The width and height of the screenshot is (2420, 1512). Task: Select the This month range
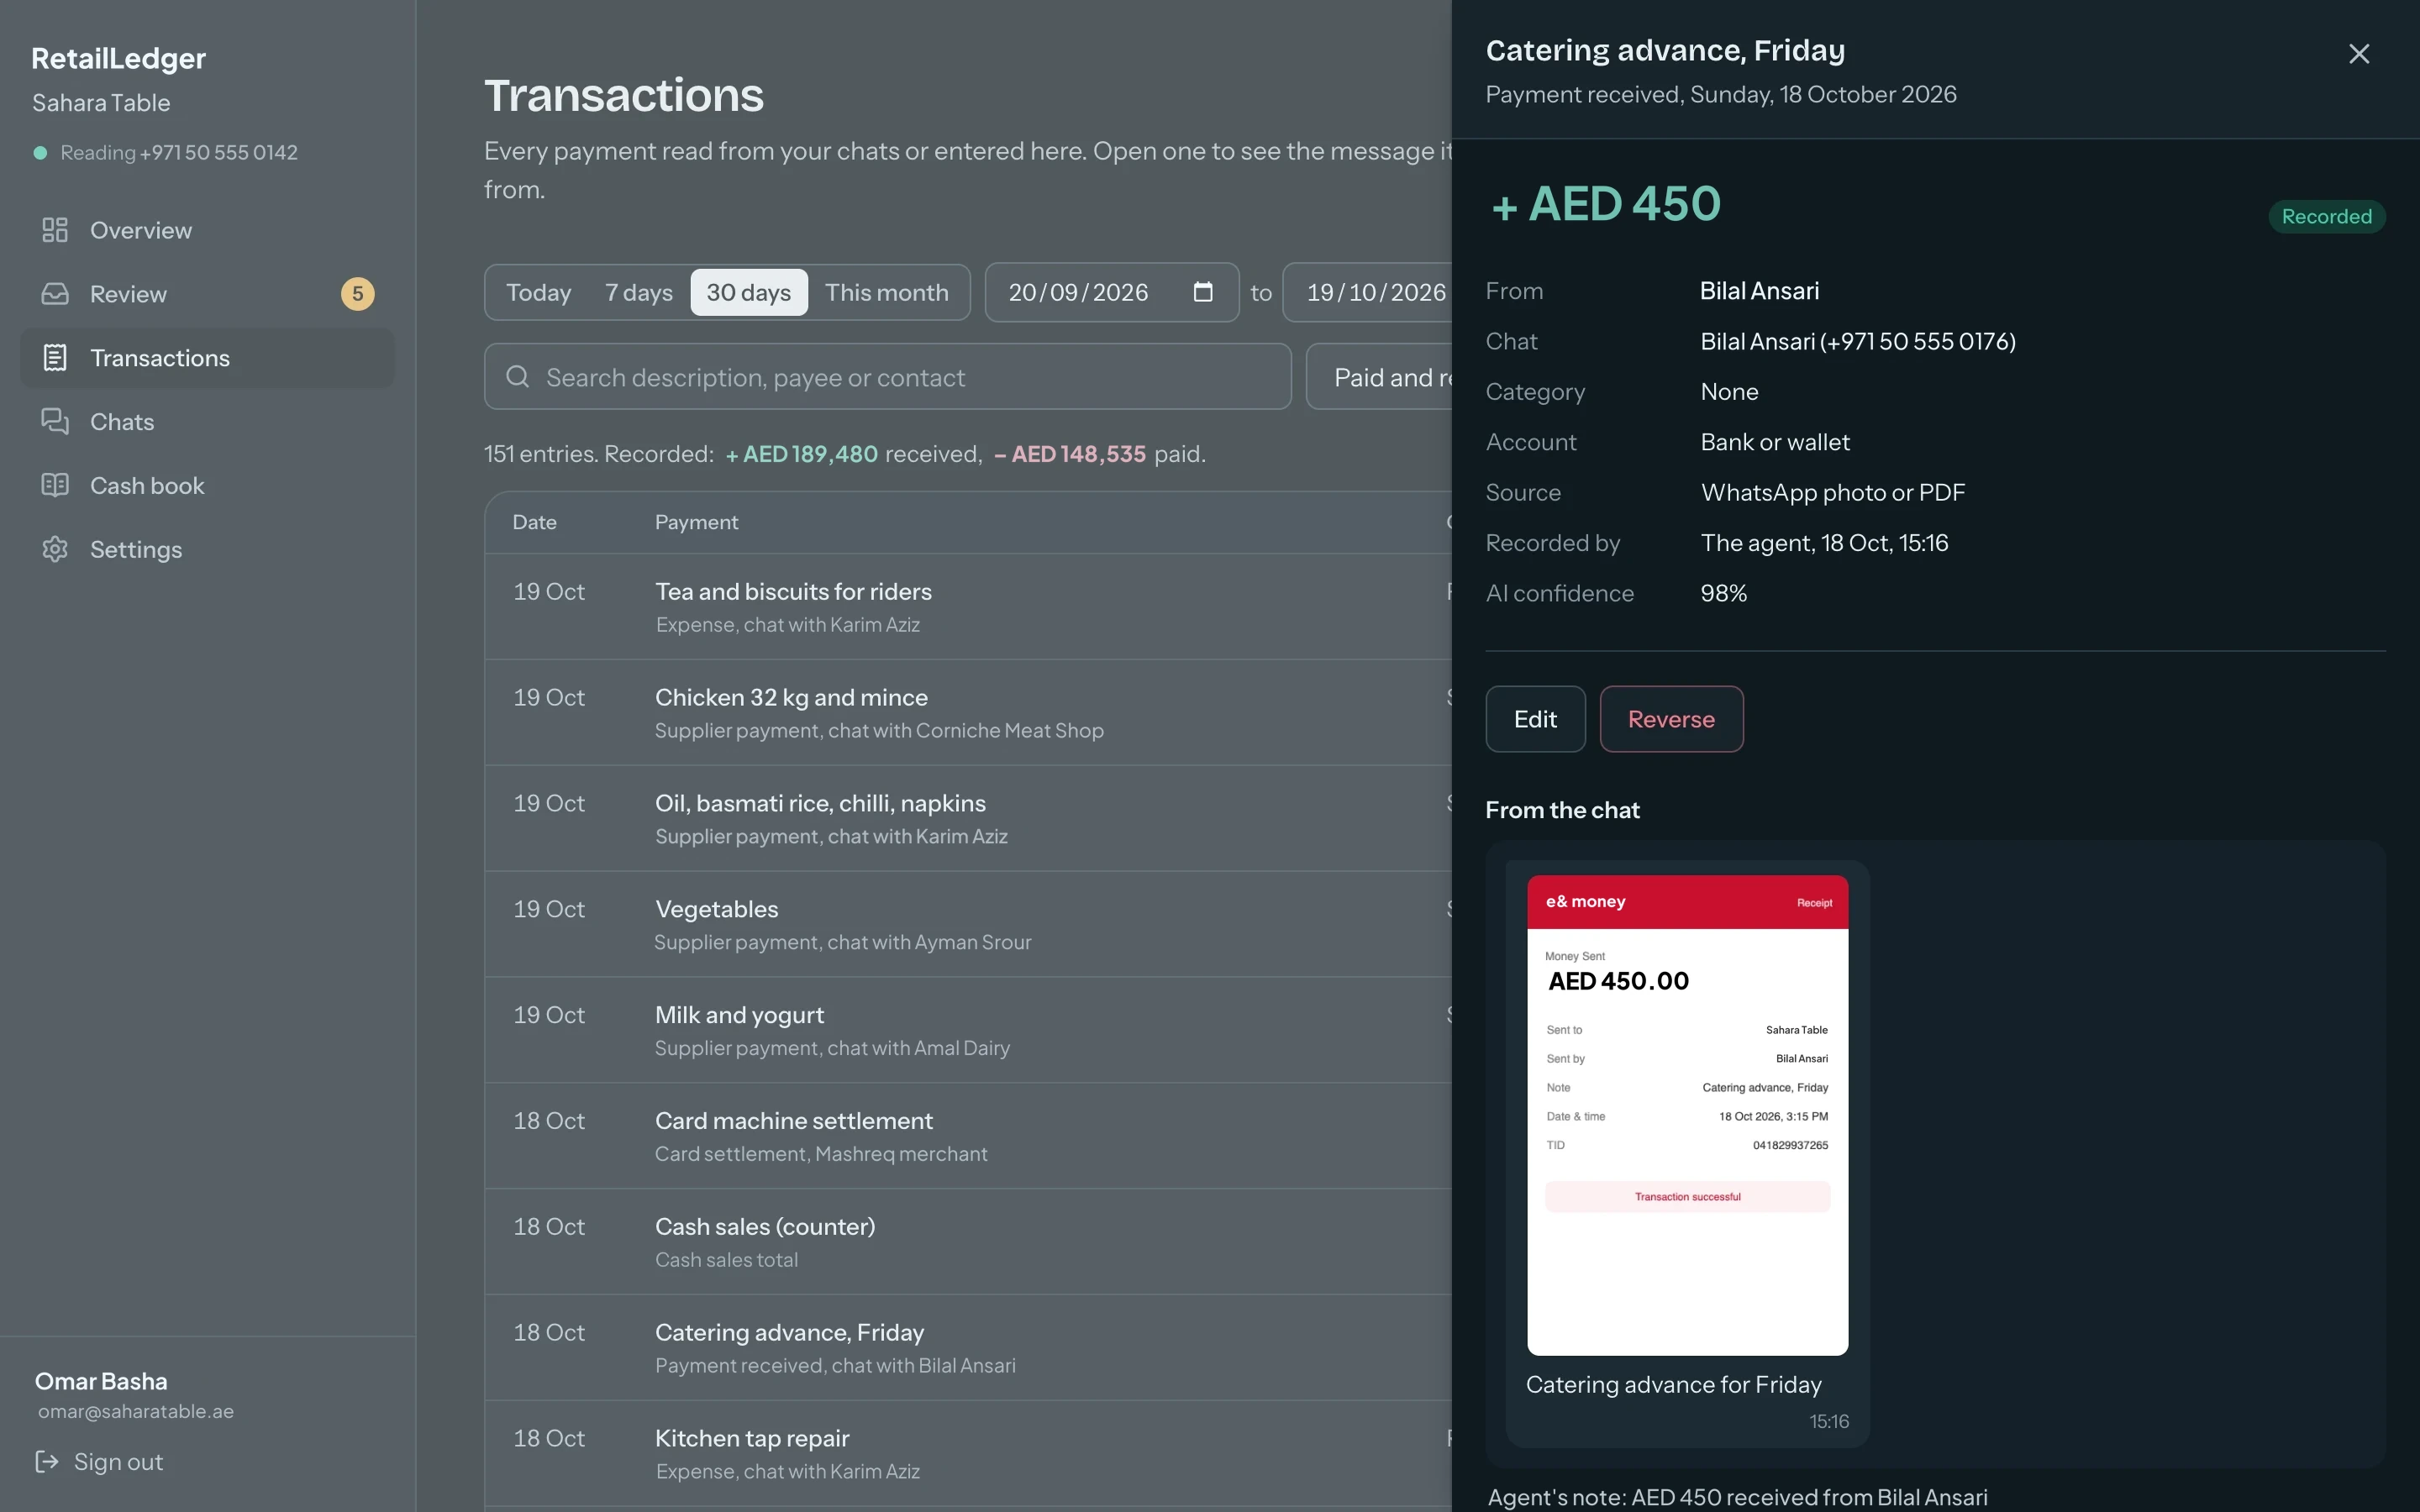[x=887, y=292]
